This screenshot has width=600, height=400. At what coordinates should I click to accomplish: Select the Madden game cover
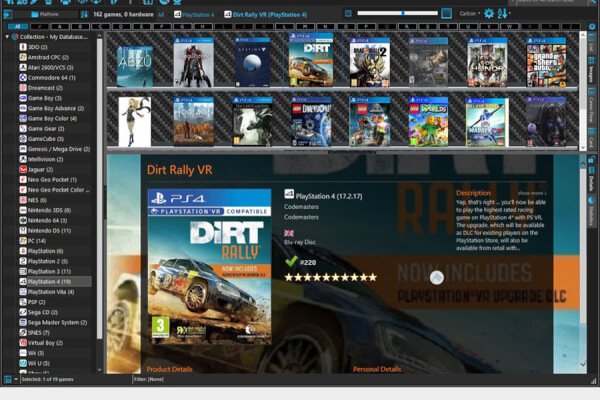(x=487, y=122)
